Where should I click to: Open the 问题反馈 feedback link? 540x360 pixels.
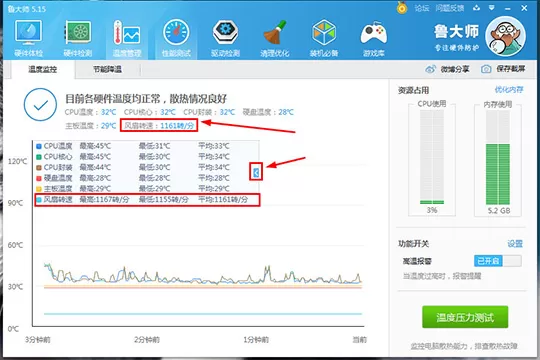click(450, 8)
